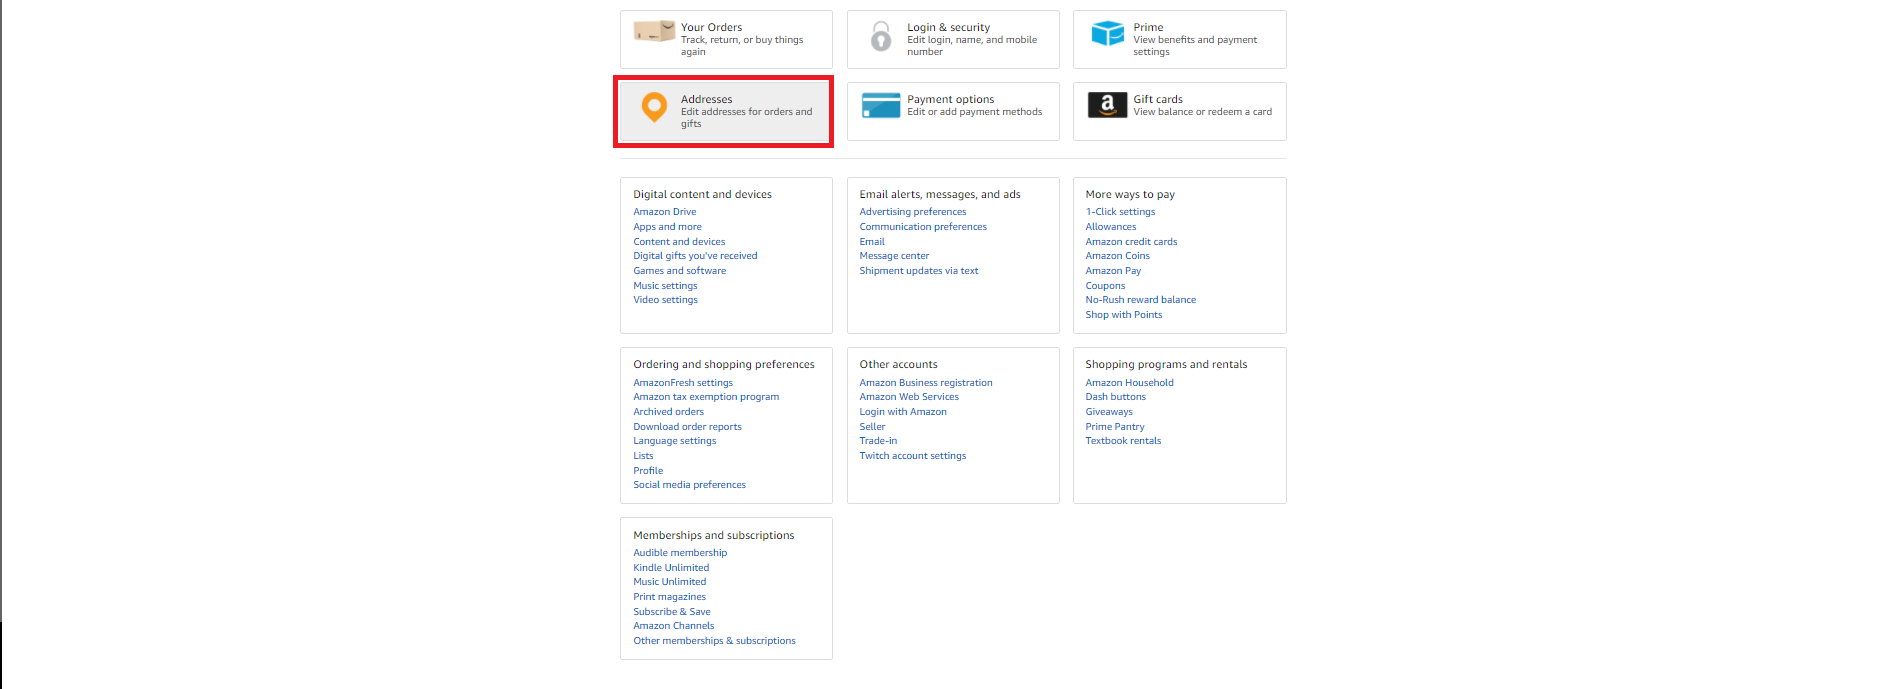
Task: Open the Addresses card title
Action: 706,99
